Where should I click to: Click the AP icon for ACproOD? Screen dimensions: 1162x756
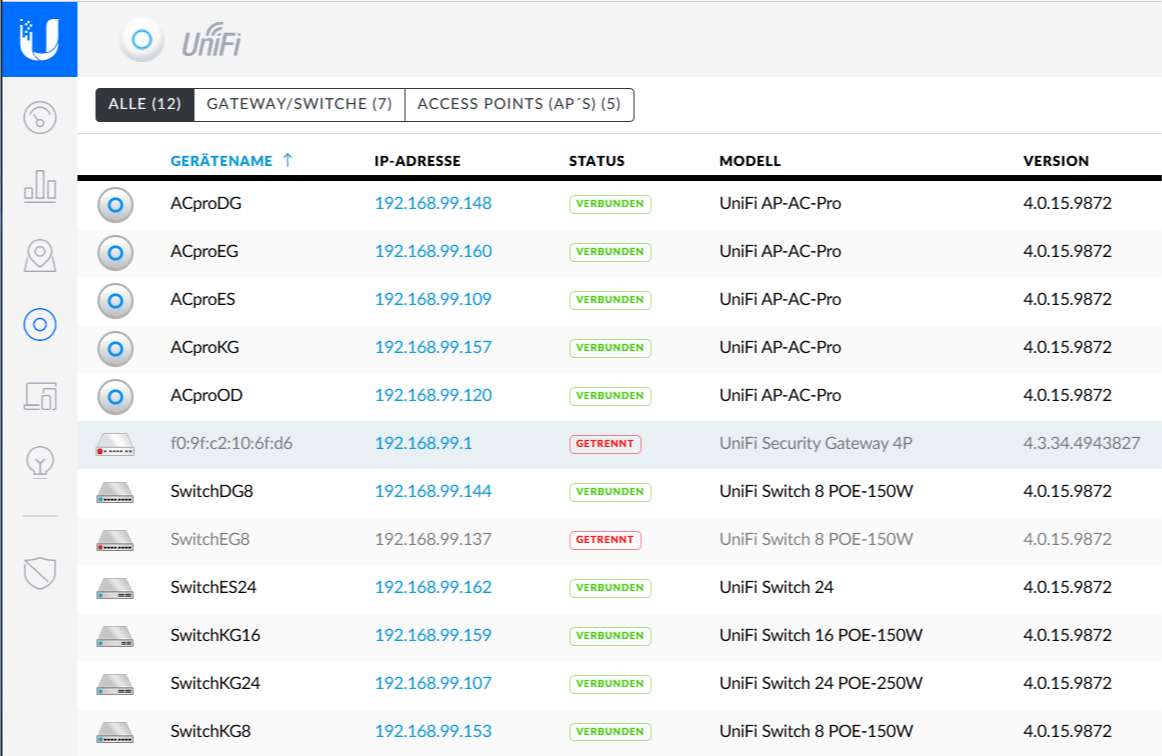point(115,397)
